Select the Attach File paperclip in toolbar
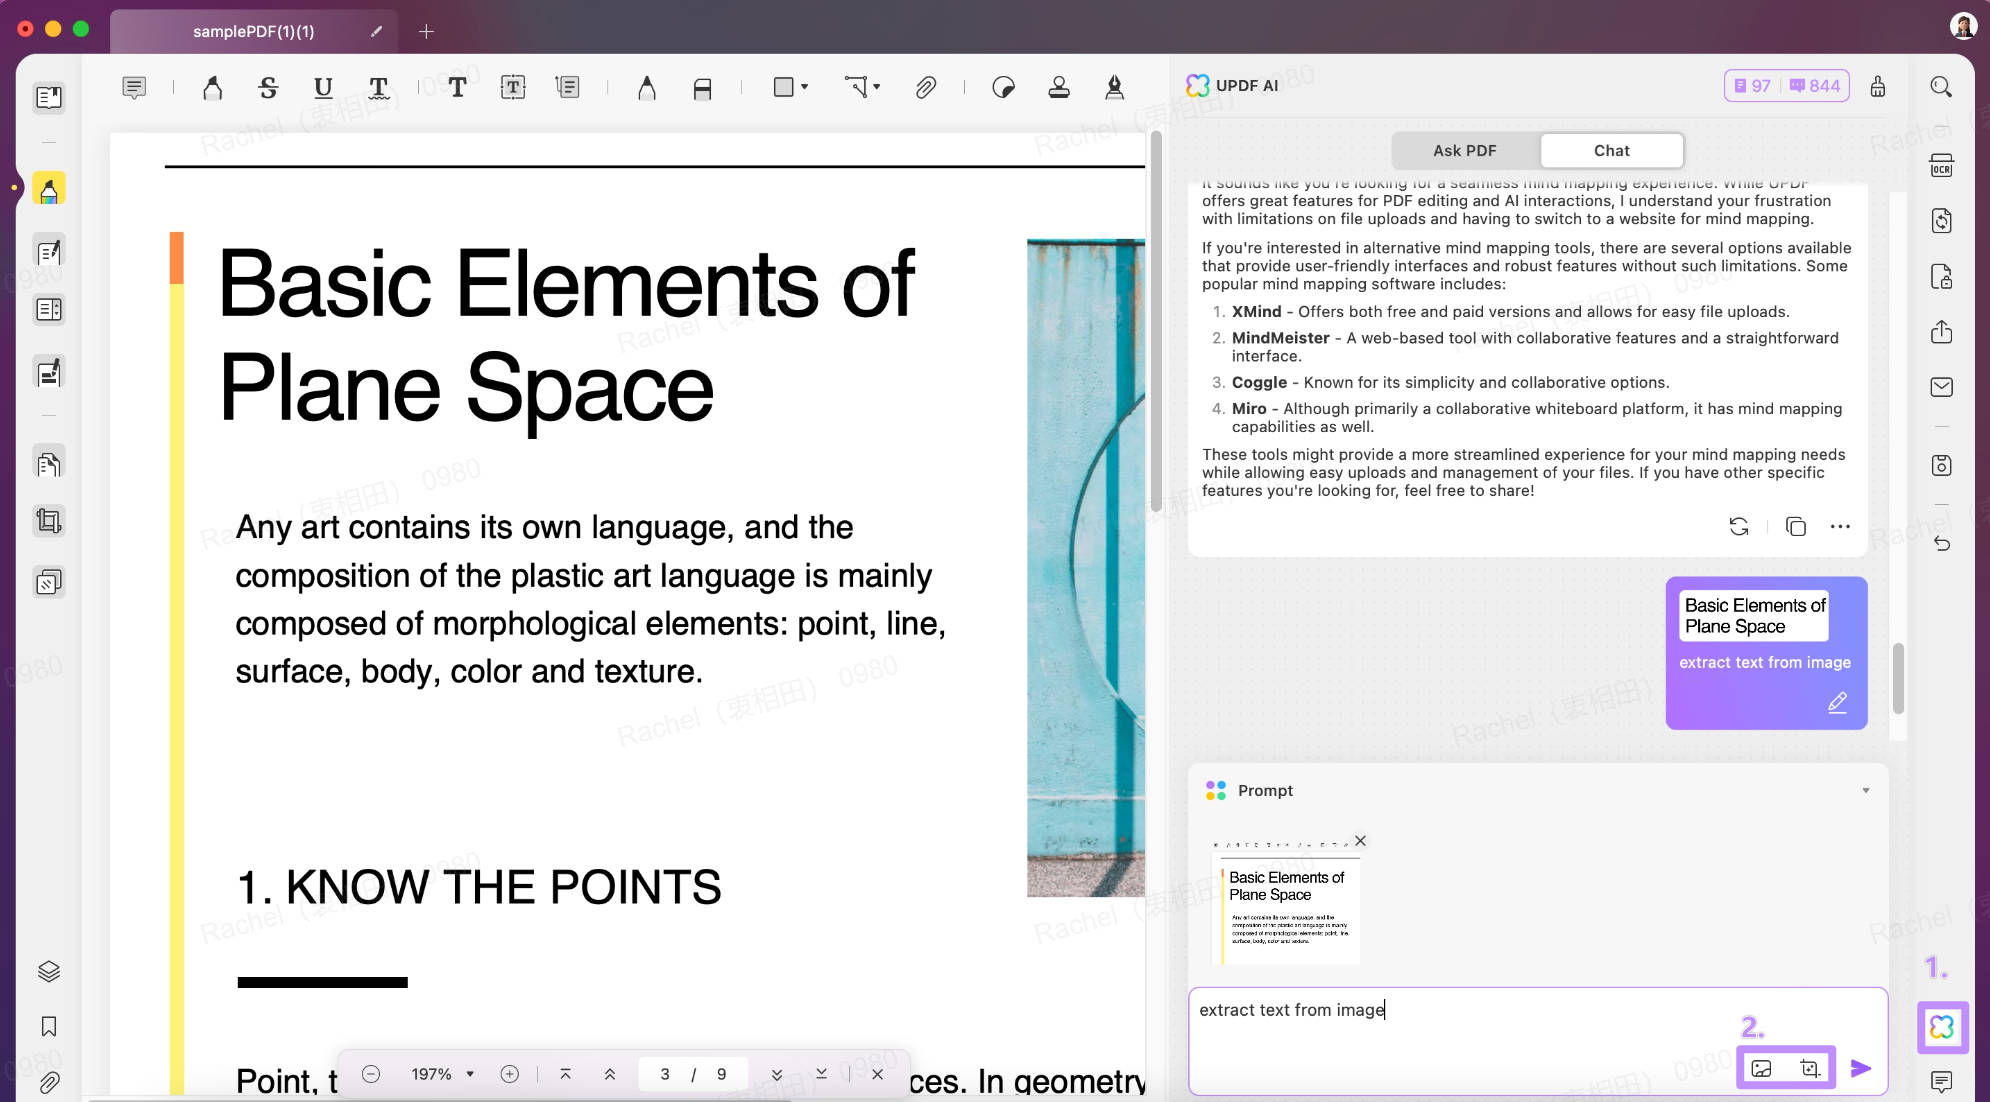The height and width of the screenshot is (1102, 1990). click(925, 88)
